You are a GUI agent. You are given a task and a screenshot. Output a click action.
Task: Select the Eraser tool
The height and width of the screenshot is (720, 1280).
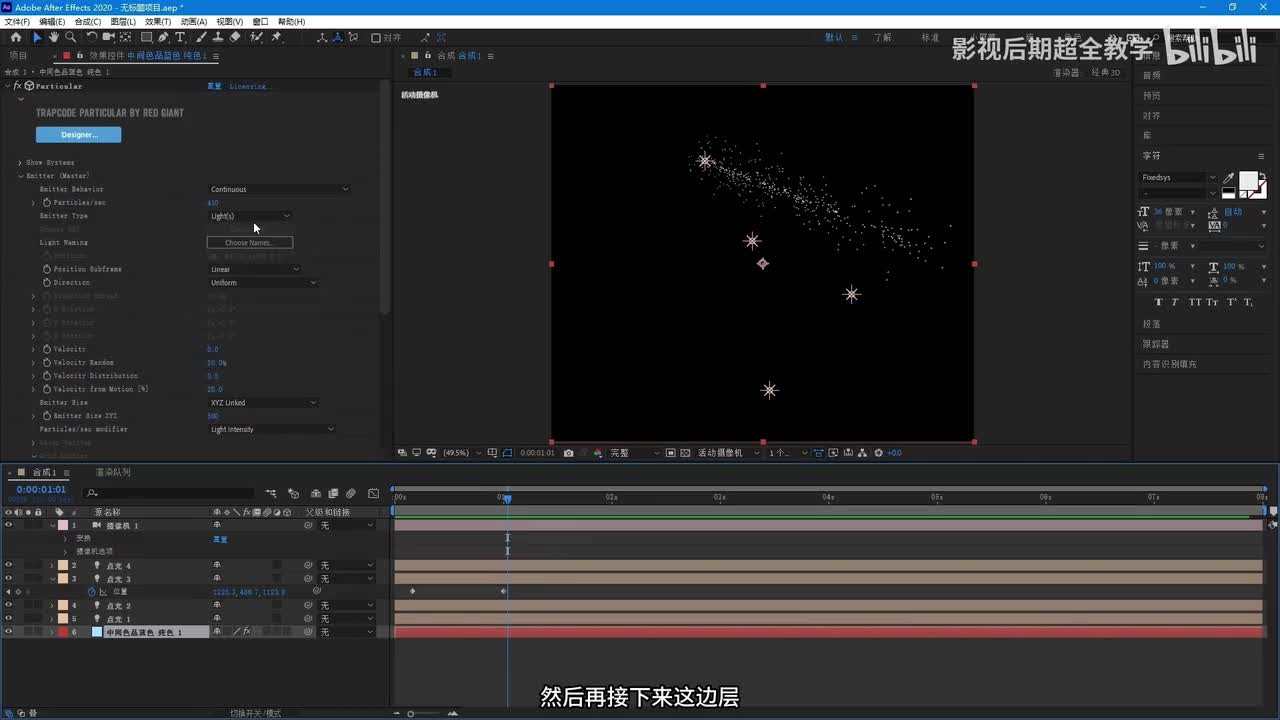coord(235,37)
